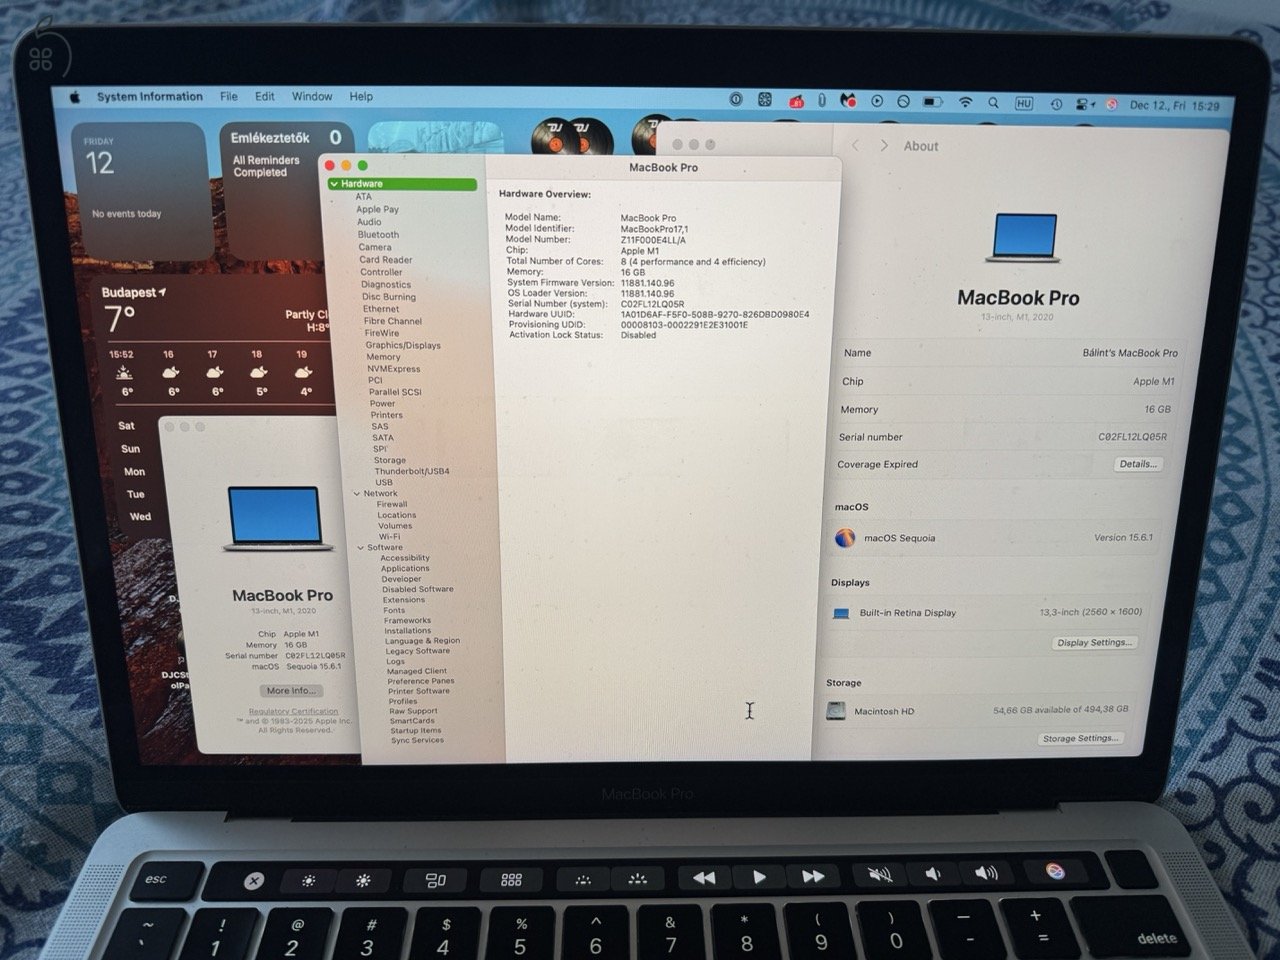Open the Wi-Fi status icon in menu bar

pos(965,102)
